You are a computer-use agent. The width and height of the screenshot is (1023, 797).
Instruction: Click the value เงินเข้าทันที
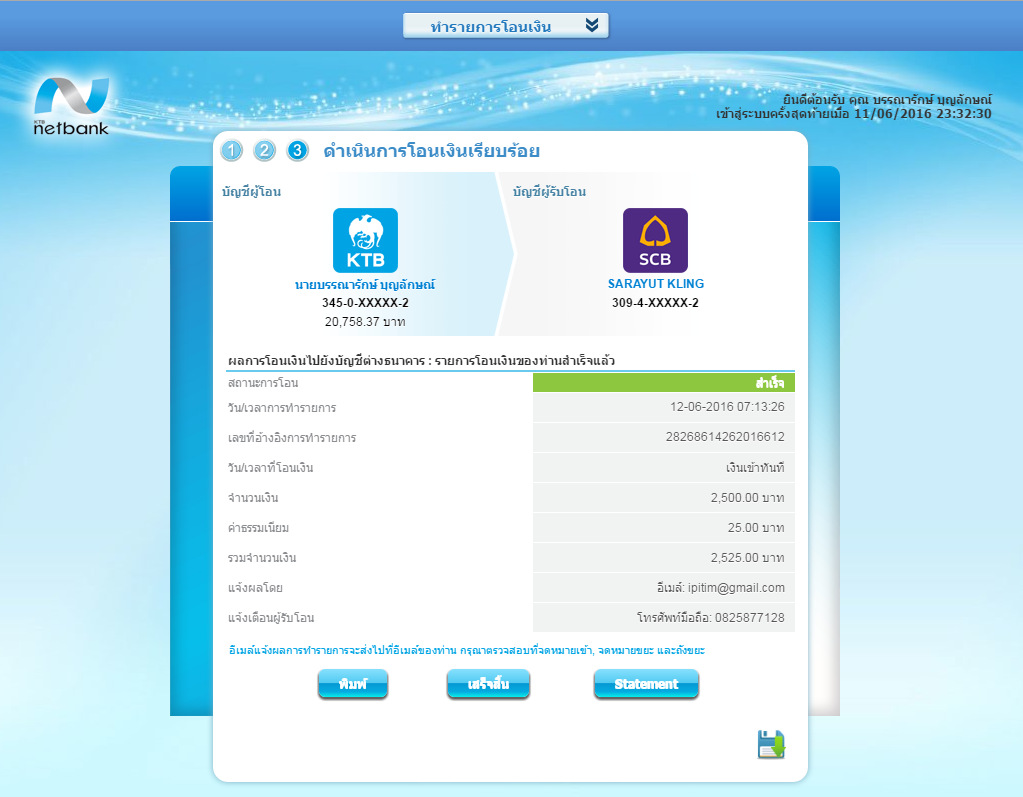click(755, 468)
